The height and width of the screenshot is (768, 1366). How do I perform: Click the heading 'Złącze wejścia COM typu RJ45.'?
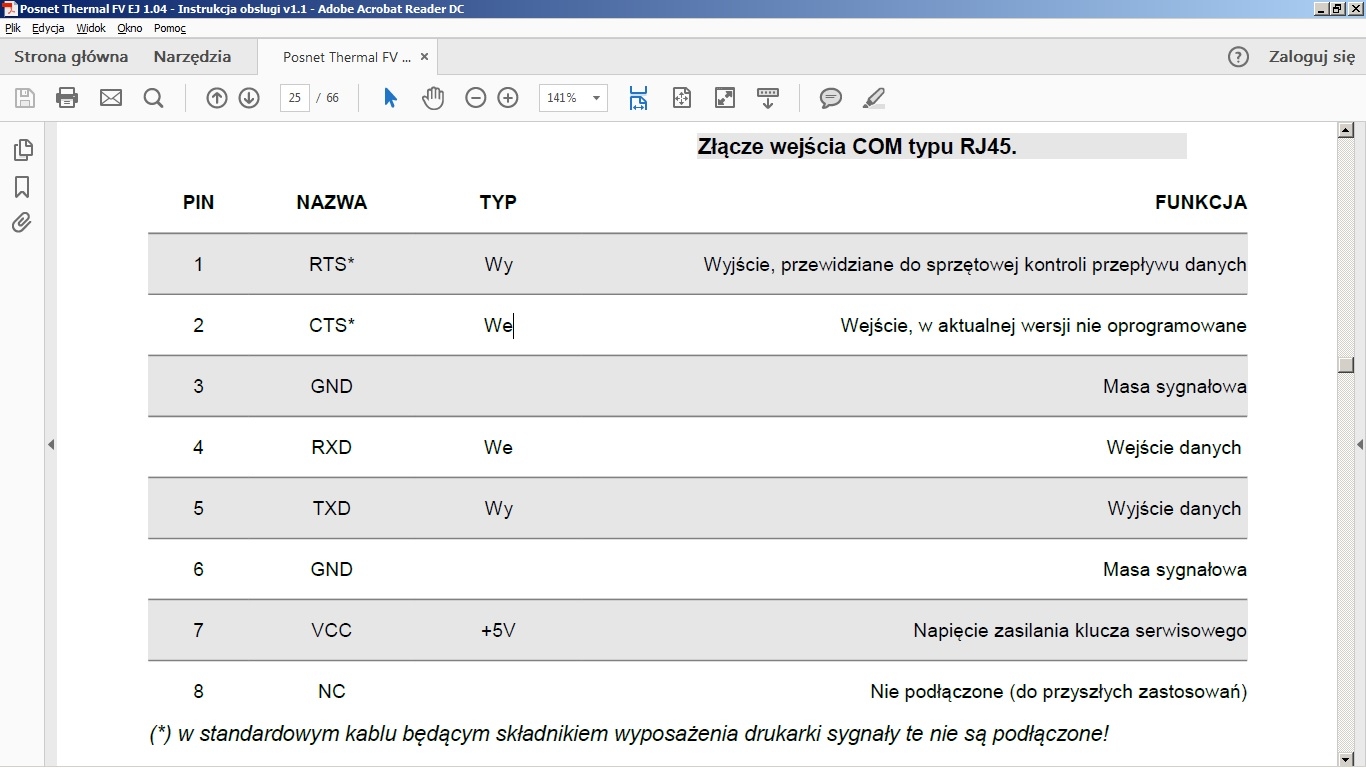(x=857, y=147)
